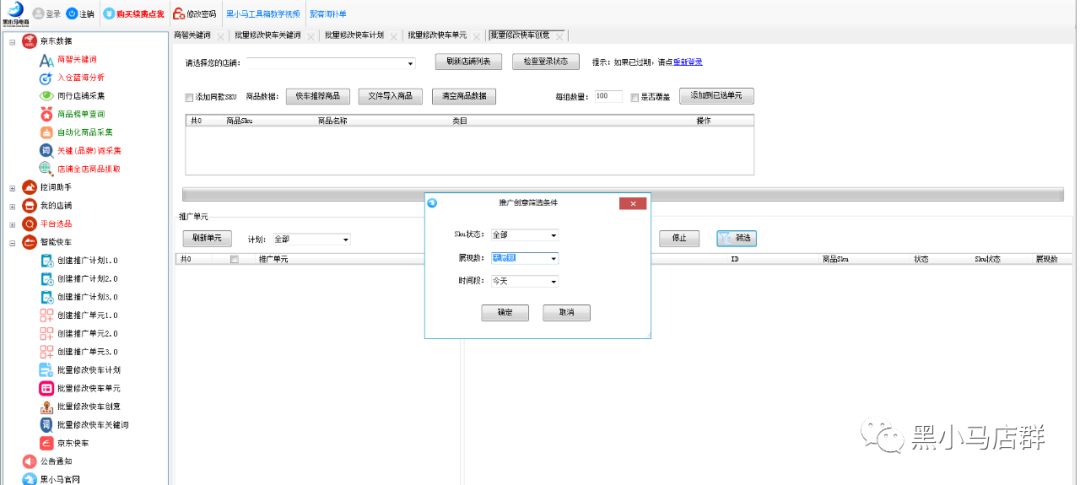This screenshot has width=1080, height=485.
Task: Click the 添加到已选单元 button
Action: tap(716, 96)
